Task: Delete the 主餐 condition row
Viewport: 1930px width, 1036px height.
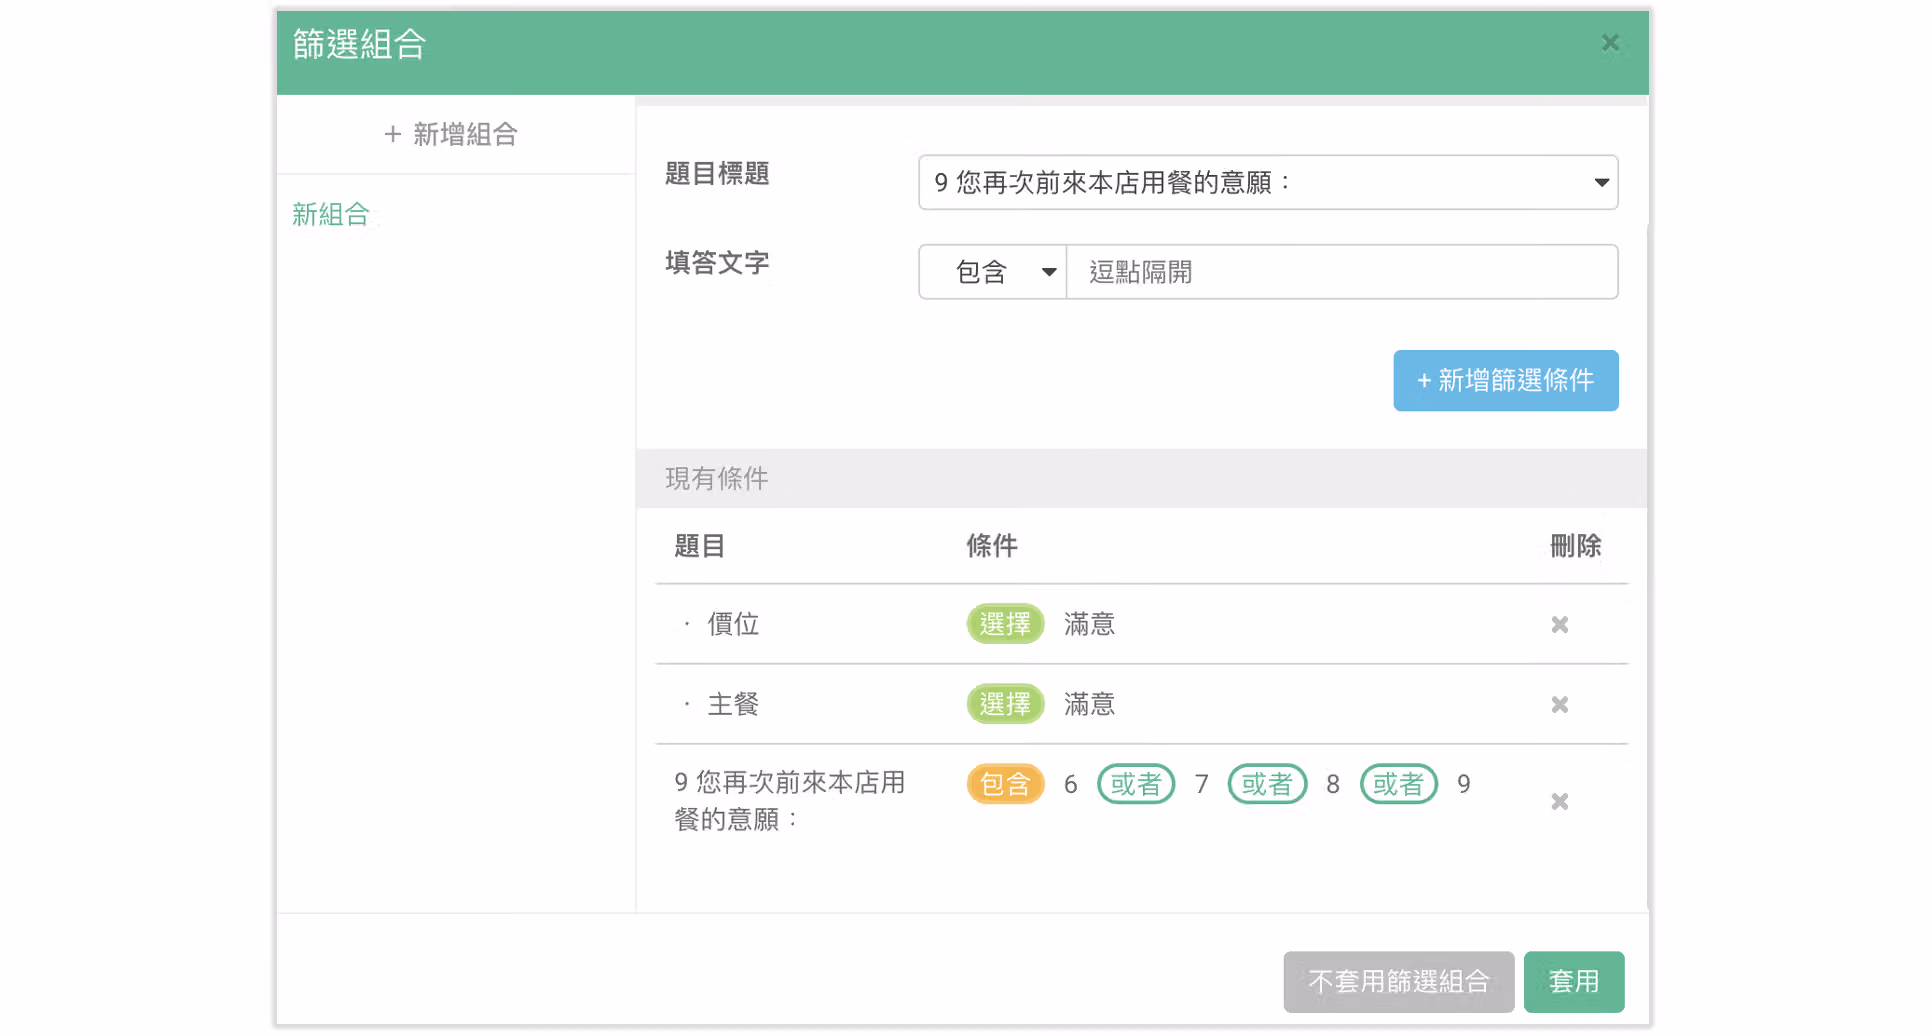Action: 1559,705
